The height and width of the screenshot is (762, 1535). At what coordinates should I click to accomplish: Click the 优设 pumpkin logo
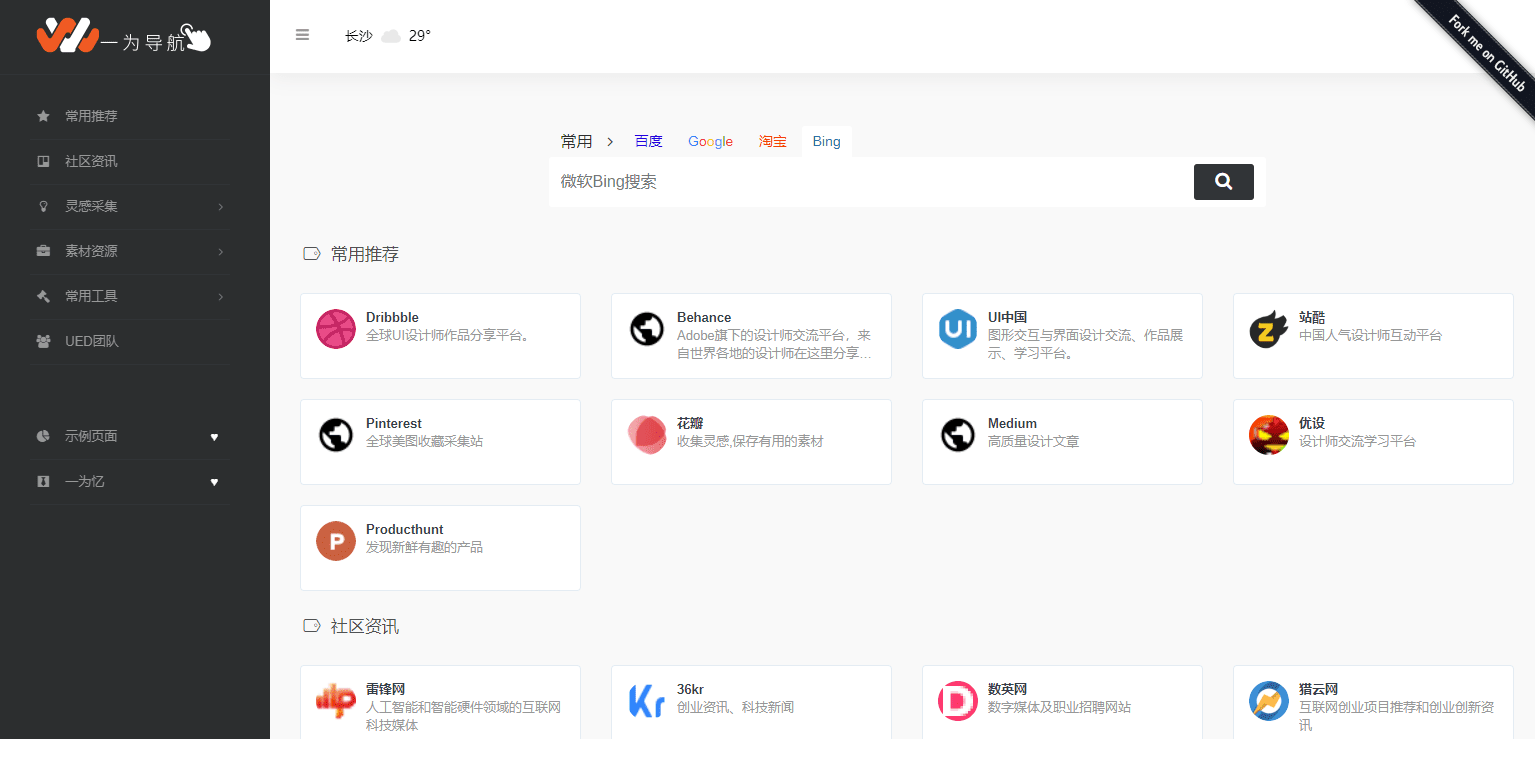click(1269, 435)
